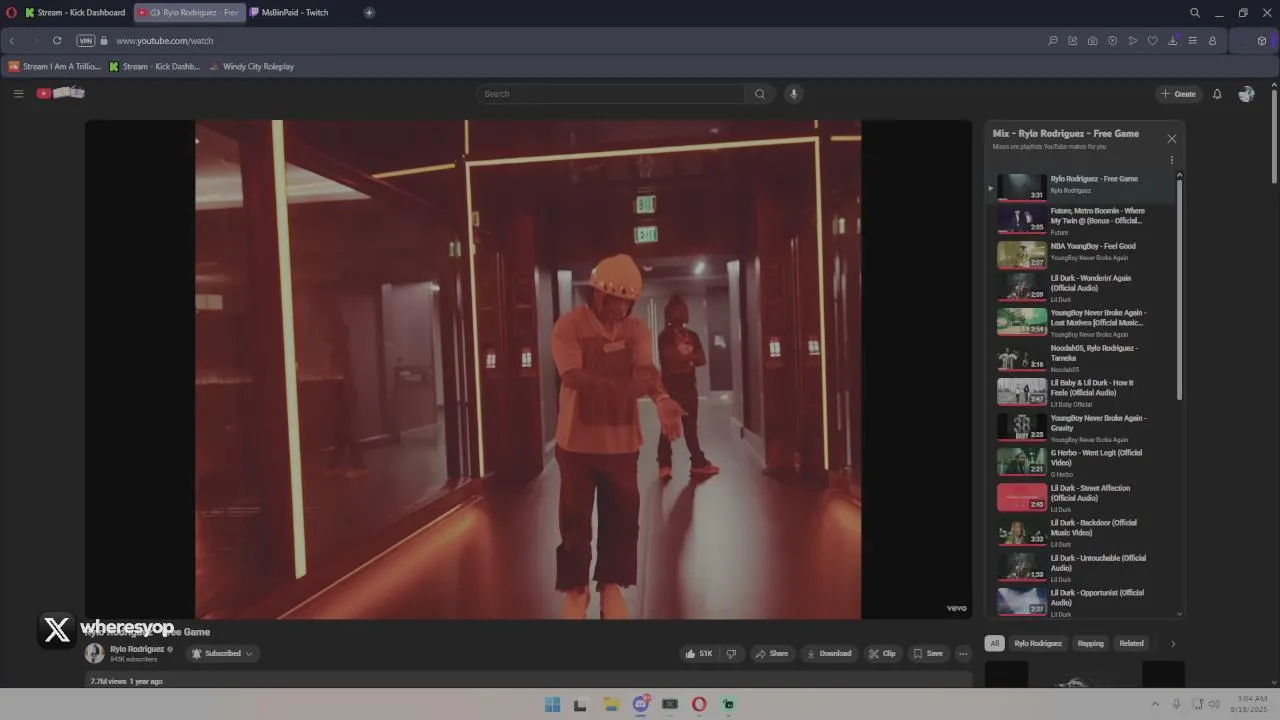
Task: Start voice search with microphone
Action: coord(794,94)
